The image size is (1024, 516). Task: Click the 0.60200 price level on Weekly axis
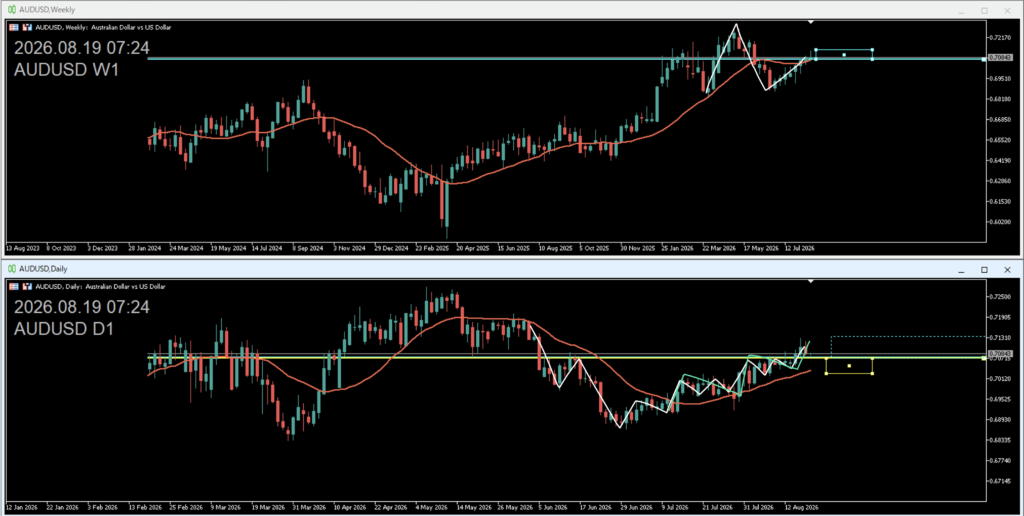pos(1000,221)
